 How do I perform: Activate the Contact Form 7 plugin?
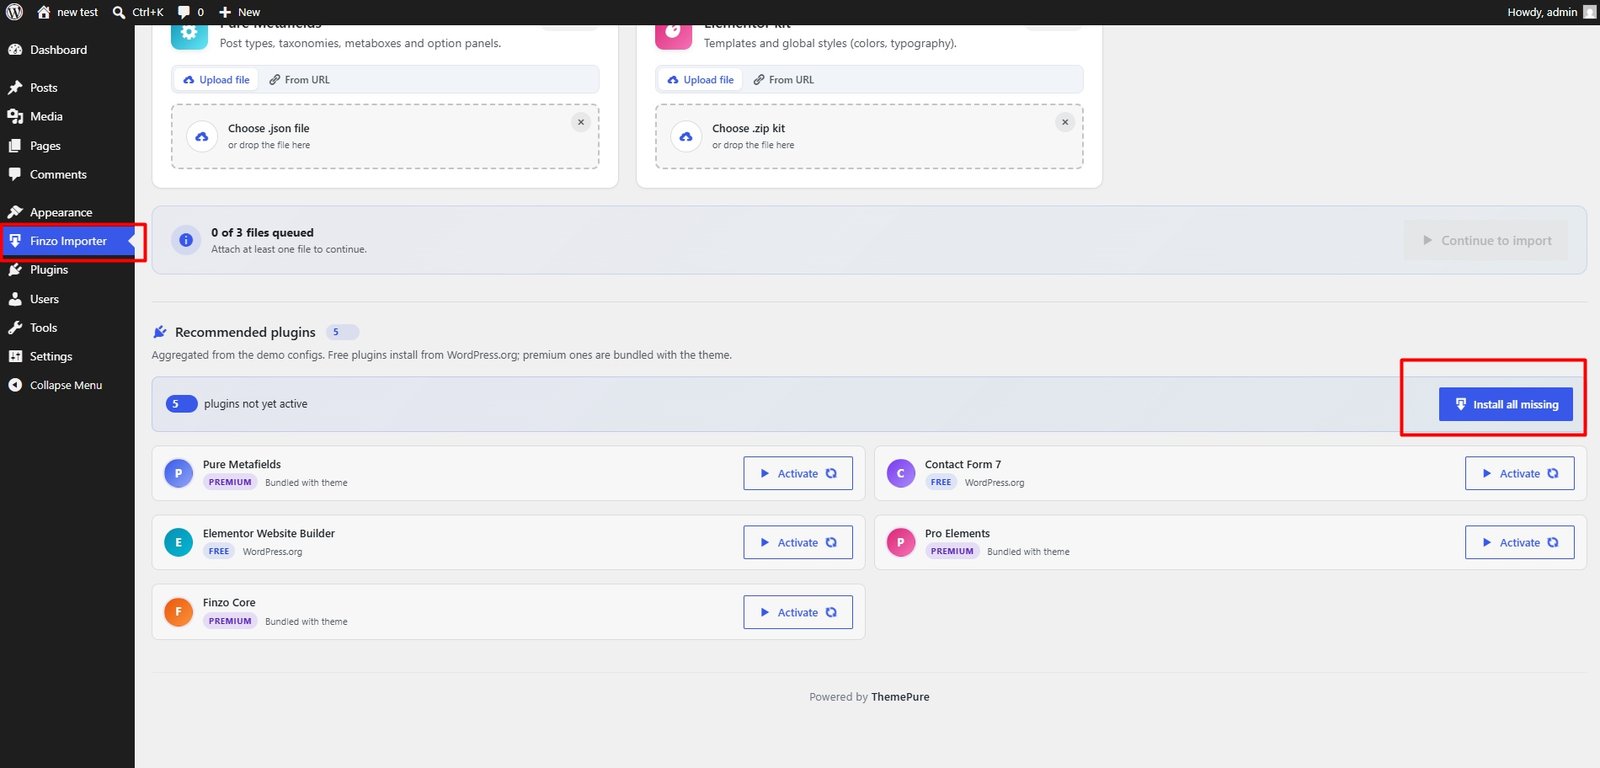coord(1520,474)
